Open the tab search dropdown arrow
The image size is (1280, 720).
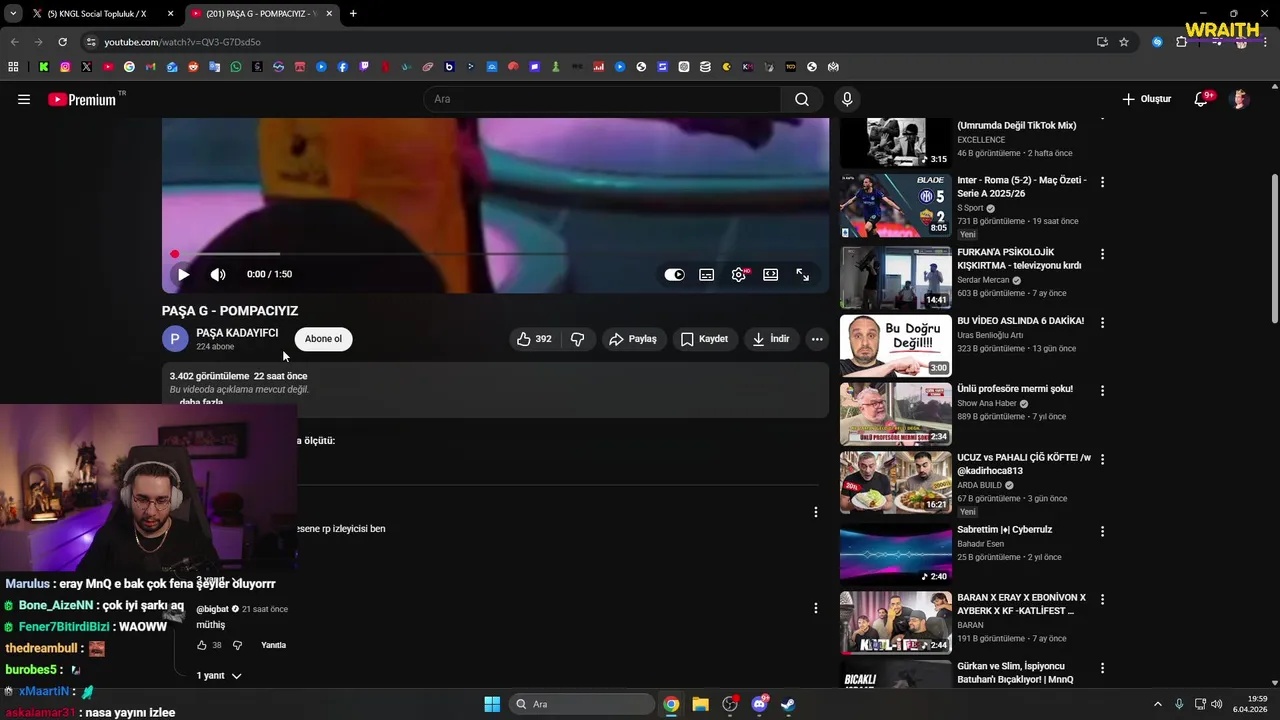(x=12, y=14)
